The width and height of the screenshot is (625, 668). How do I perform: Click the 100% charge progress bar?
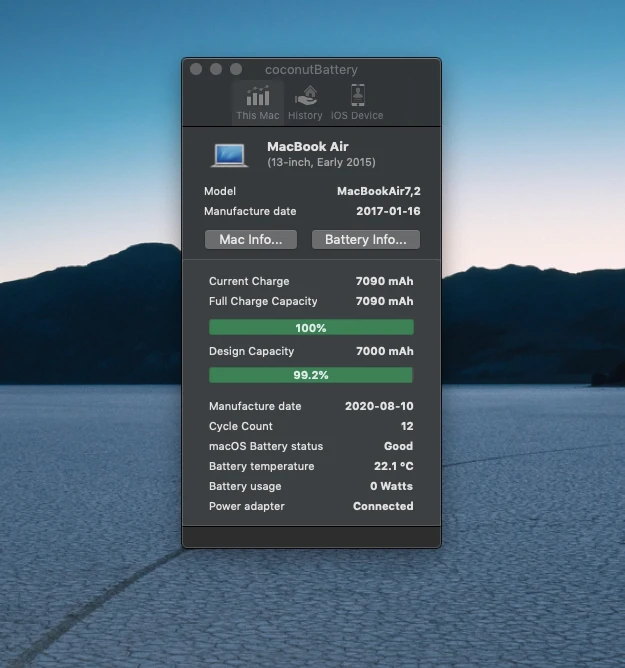pos(311,328)
